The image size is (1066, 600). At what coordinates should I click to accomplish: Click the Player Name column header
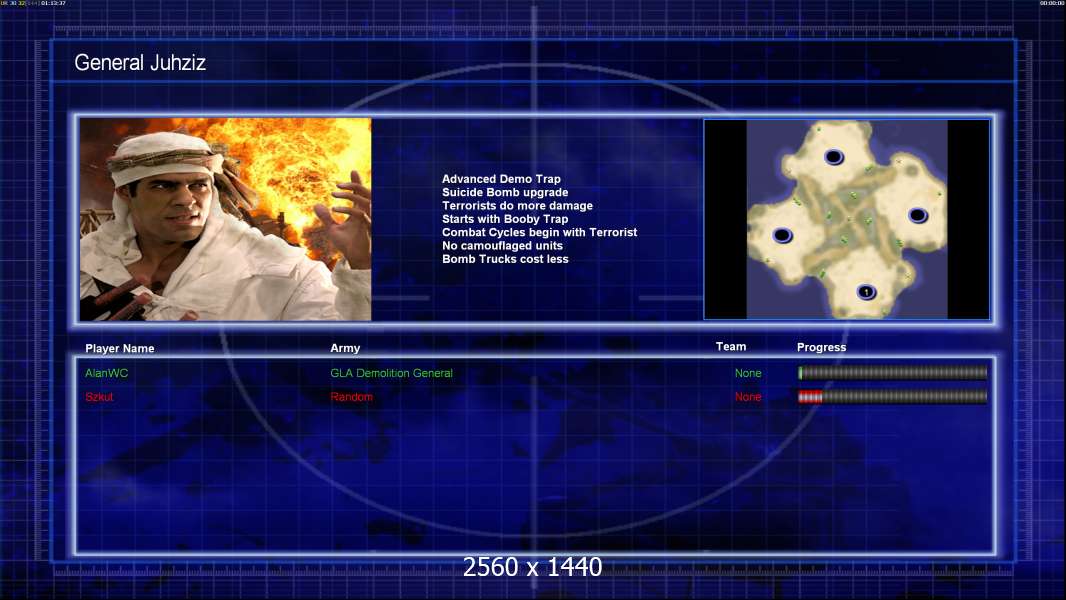pyautogui.click(x=120, y=349)
